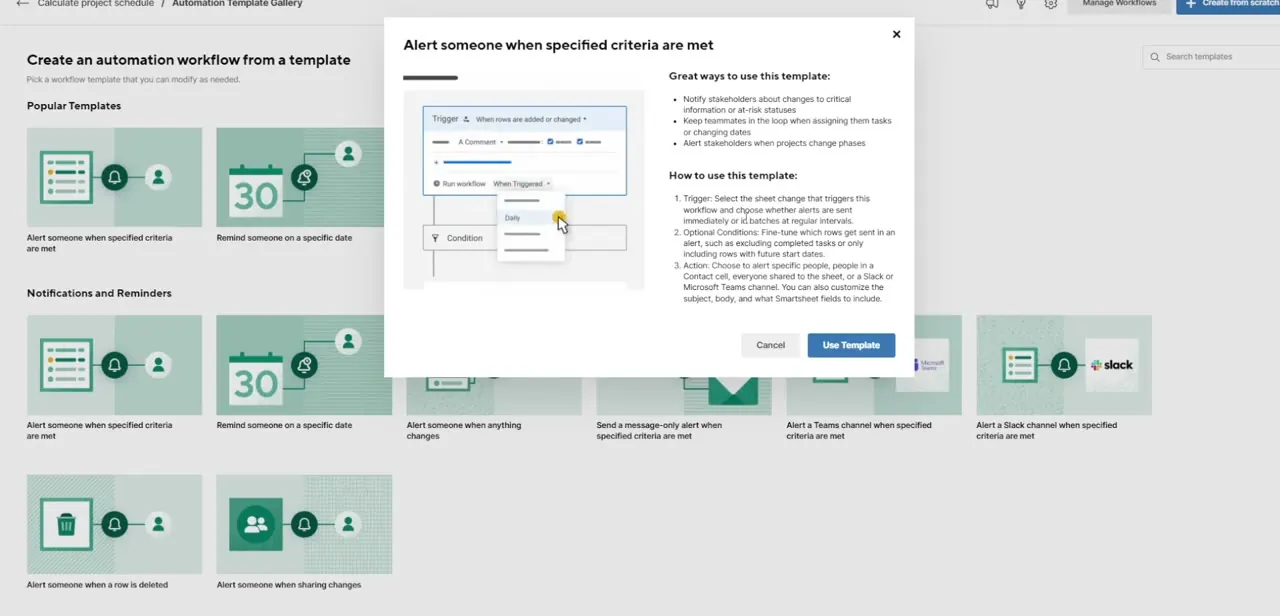Click the back arrow in the breadcrumb bar
The width and height of the screenshot is (1280, 616).
coord(22,4)
